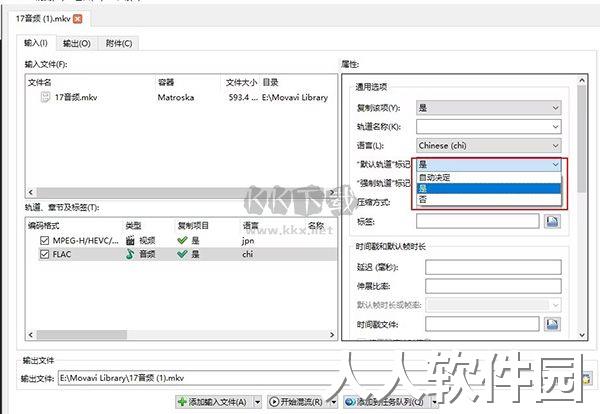Open the 添加到任务队列 dropdown arrow

[435, 402]
